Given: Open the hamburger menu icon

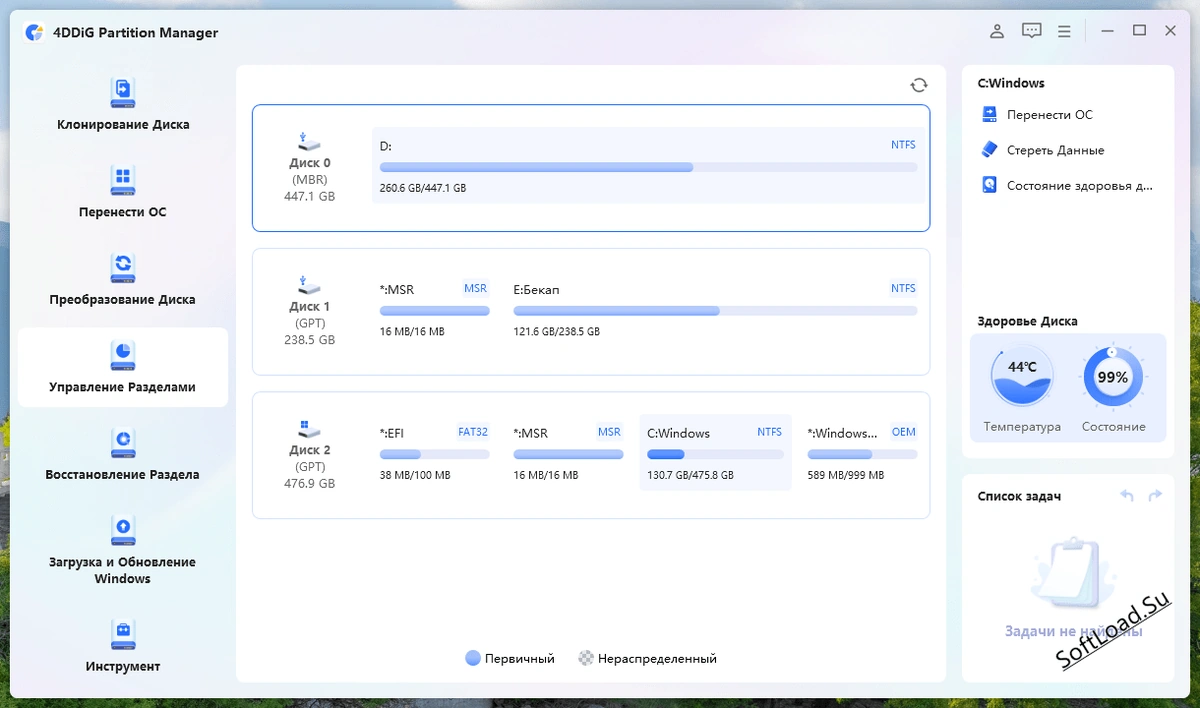Looking at the screenshot, I should (x=1065, y=31).
